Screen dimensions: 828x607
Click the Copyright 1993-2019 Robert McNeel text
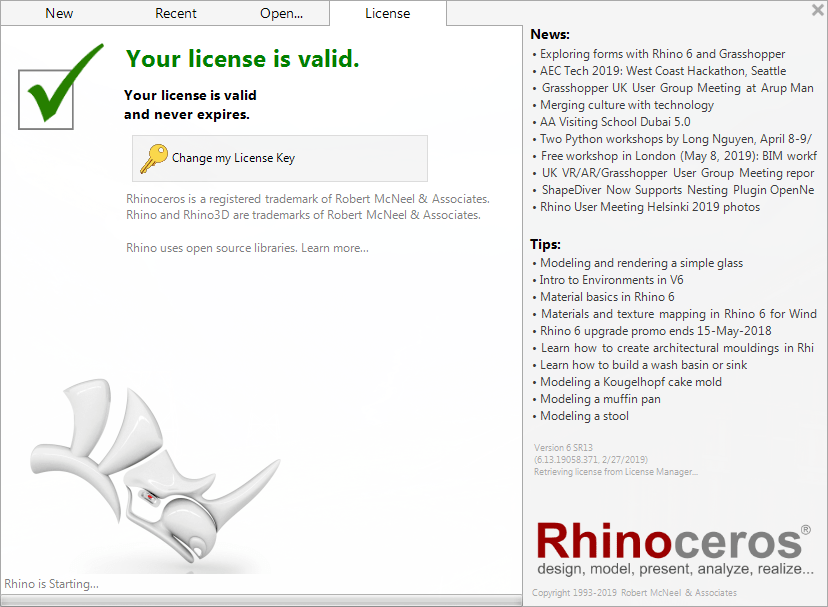[634, 593]
